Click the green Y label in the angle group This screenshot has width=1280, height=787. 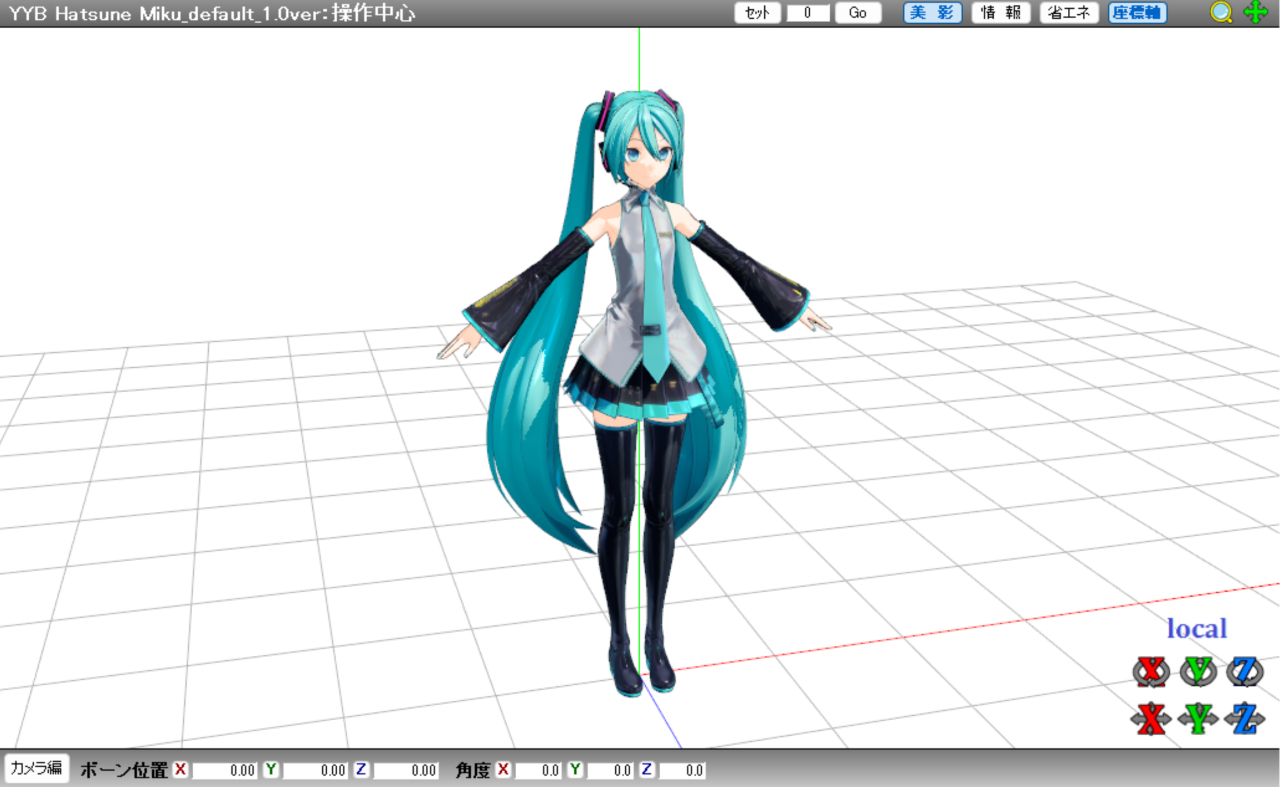575,770
